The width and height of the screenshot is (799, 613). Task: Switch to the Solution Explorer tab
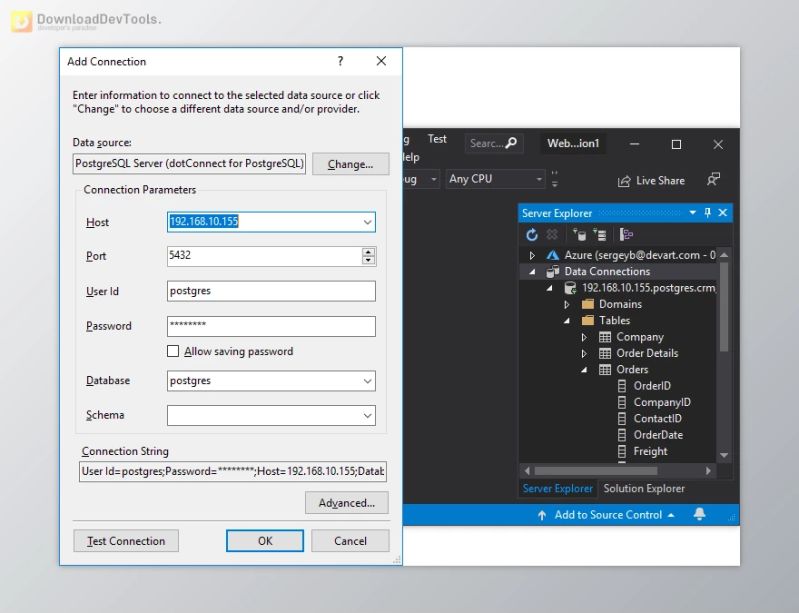644,489
